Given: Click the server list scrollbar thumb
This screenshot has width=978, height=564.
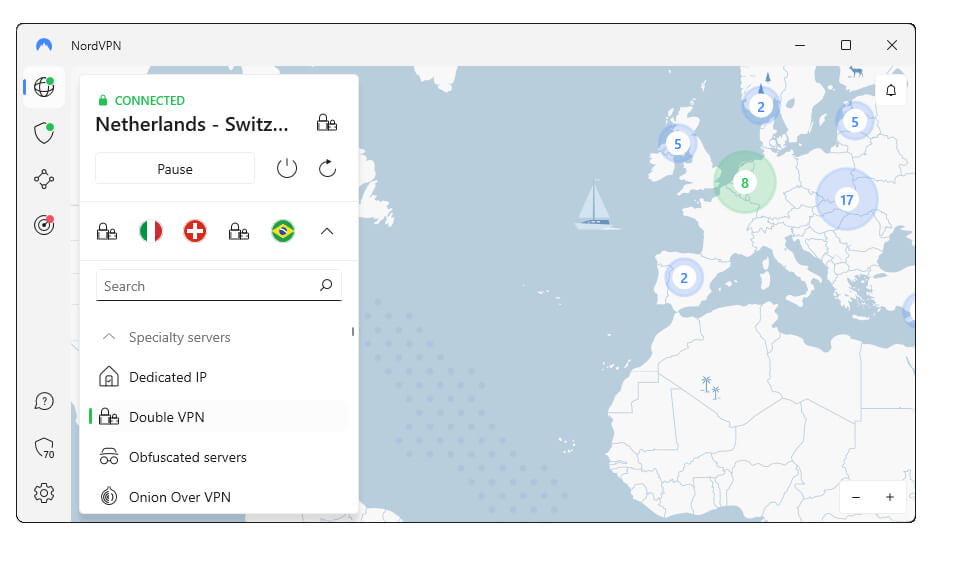Looking at the screenshot, I should [353, 332].
